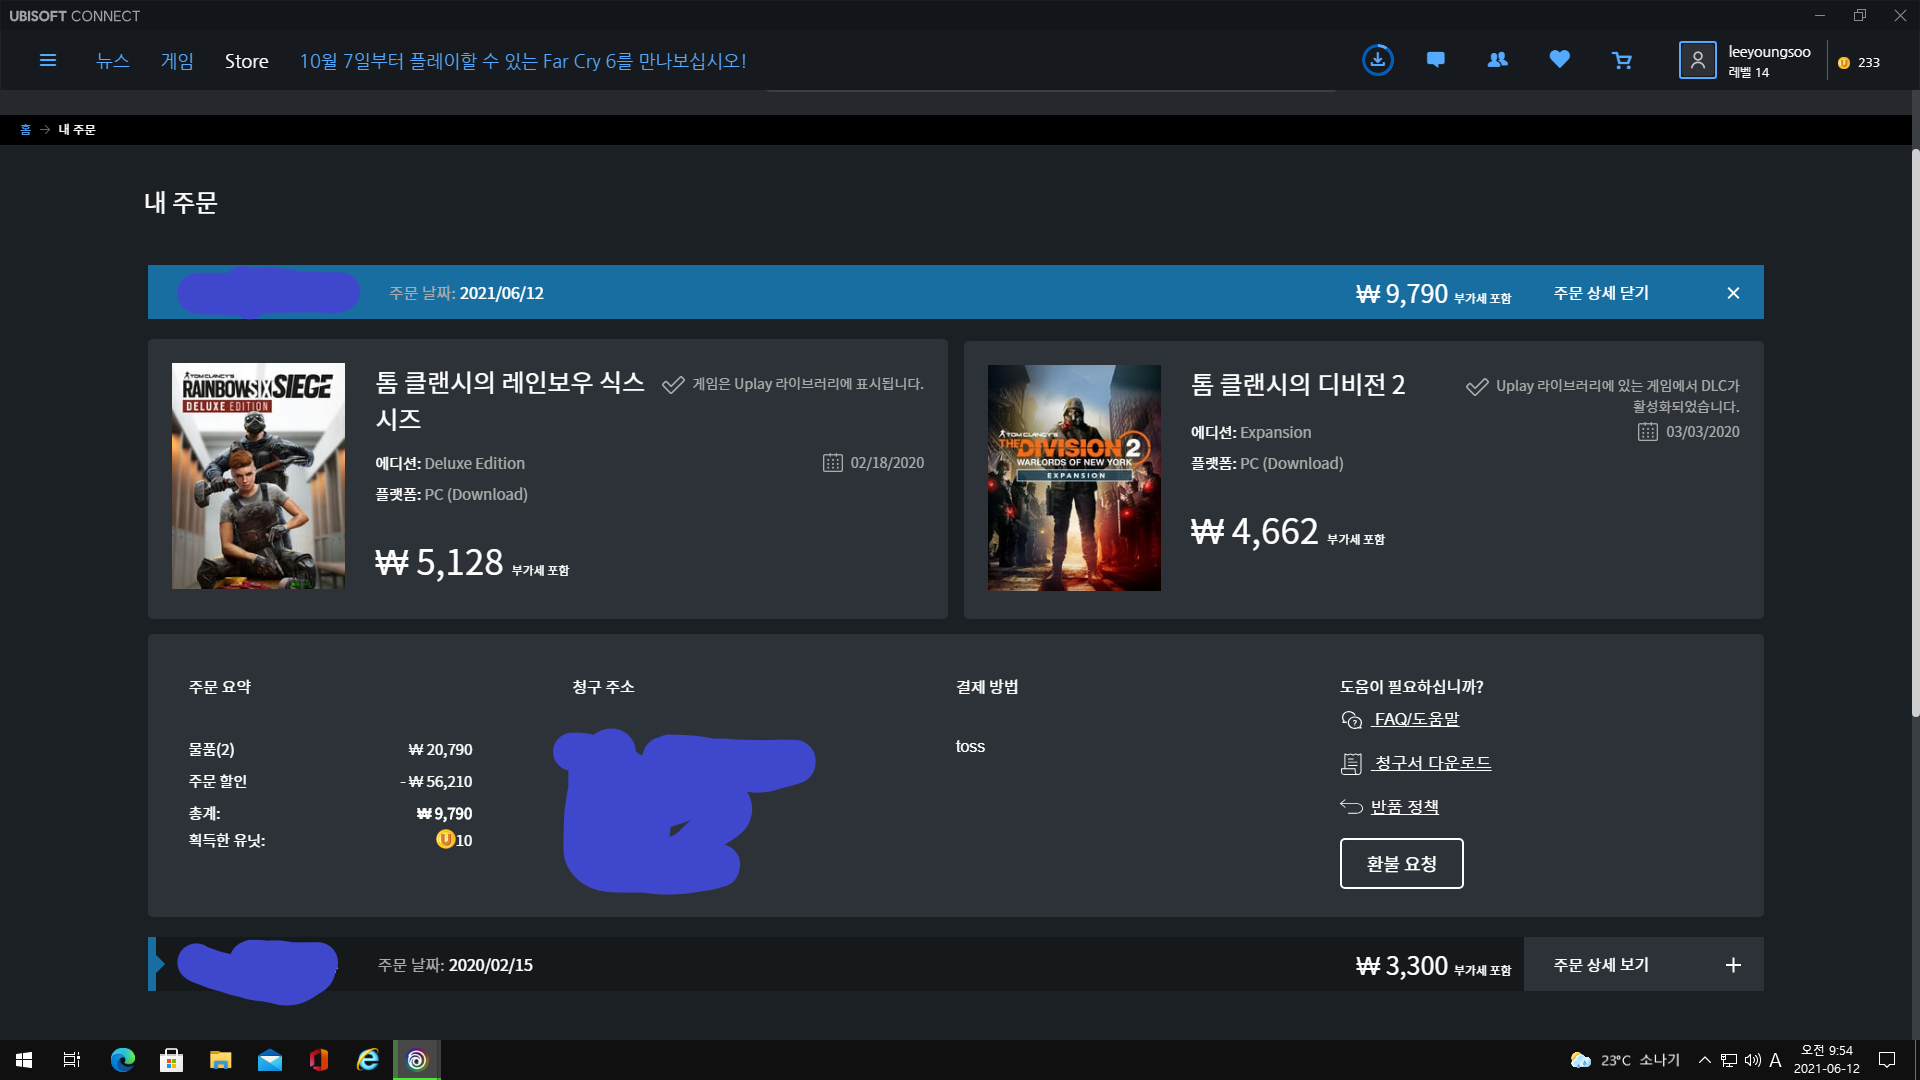Click the FAQ chat bubble icon
Screen dimensions: 1920x1080
click(1351, 720)
